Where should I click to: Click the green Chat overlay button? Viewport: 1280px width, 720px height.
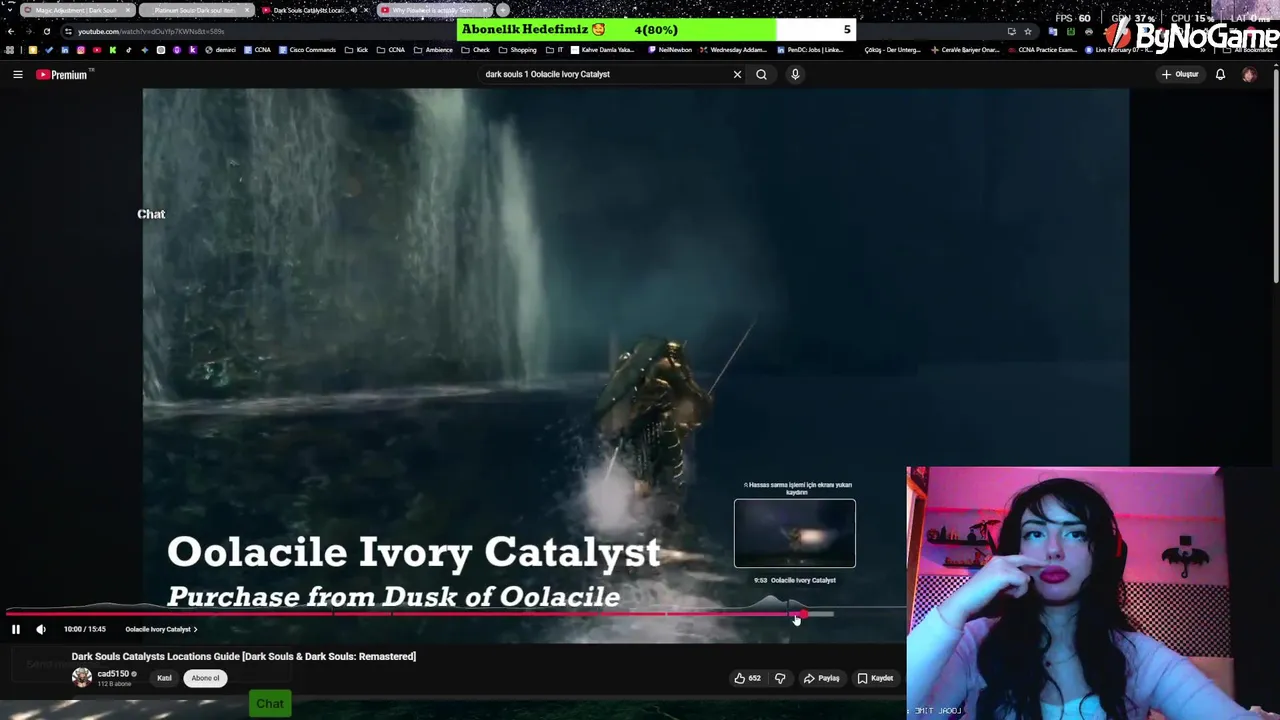click(x=270, y=704)
